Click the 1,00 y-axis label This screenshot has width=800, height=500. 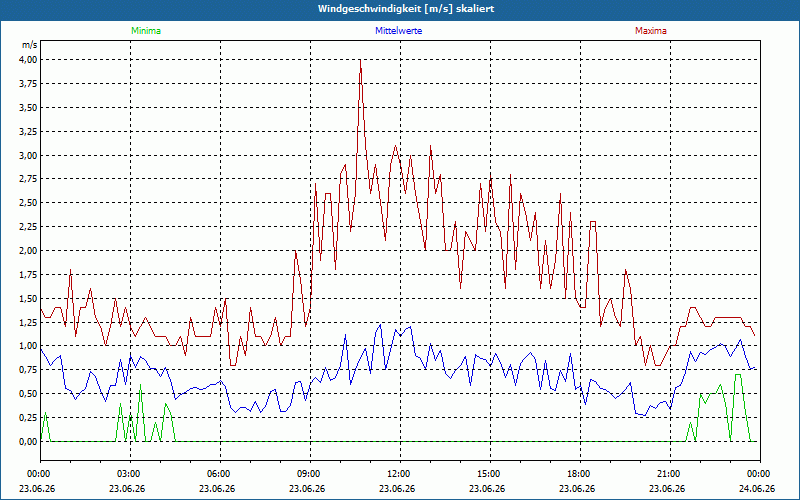pyautogui.click(x=28, y=346)
